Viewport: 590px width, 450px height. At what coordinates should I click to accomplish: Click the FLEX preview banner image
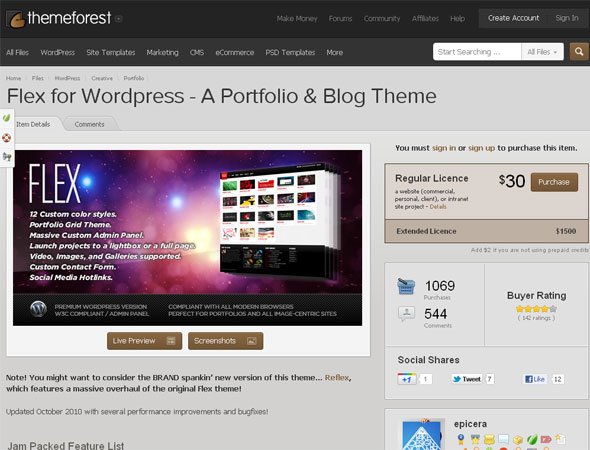pyautogui.click(x=187, y=238)
